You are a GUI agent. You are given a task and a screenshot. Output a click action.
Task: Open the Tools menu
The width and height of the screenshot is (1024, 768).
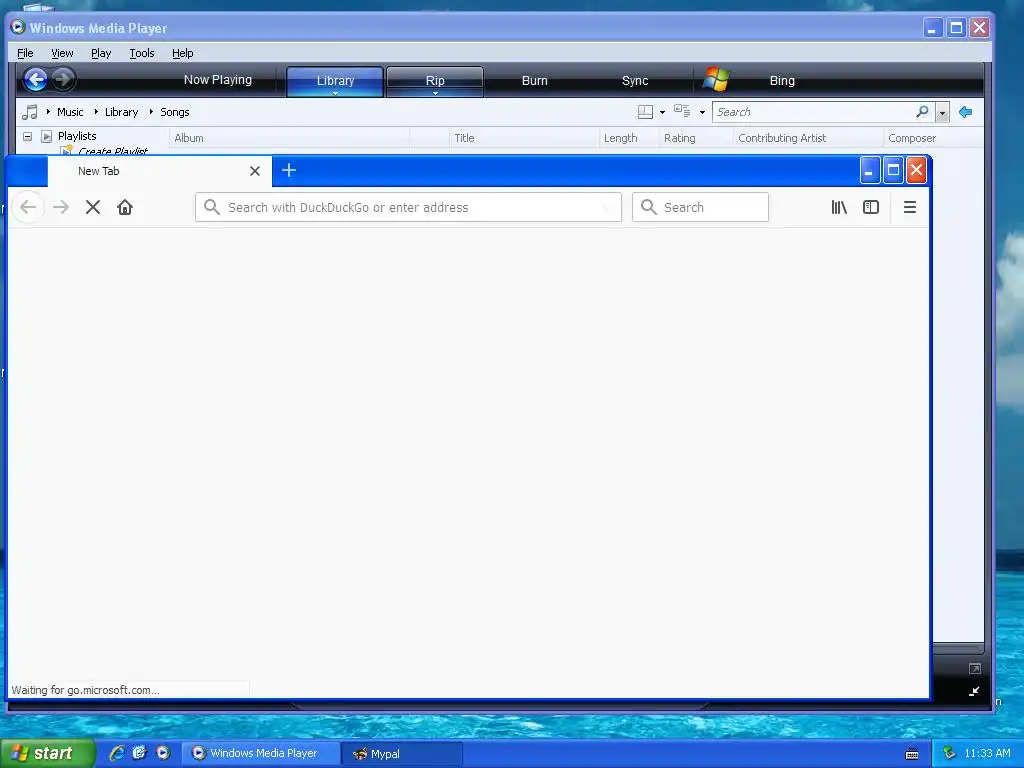click(x=142, y=53)
